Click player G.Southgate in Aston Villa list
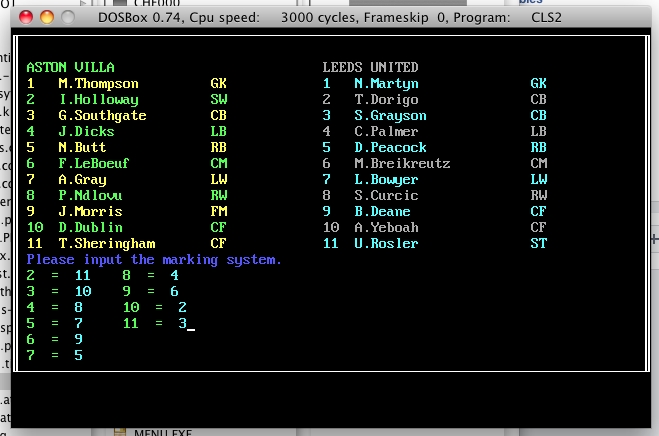659x436 pixels. [x=102, y=116]
